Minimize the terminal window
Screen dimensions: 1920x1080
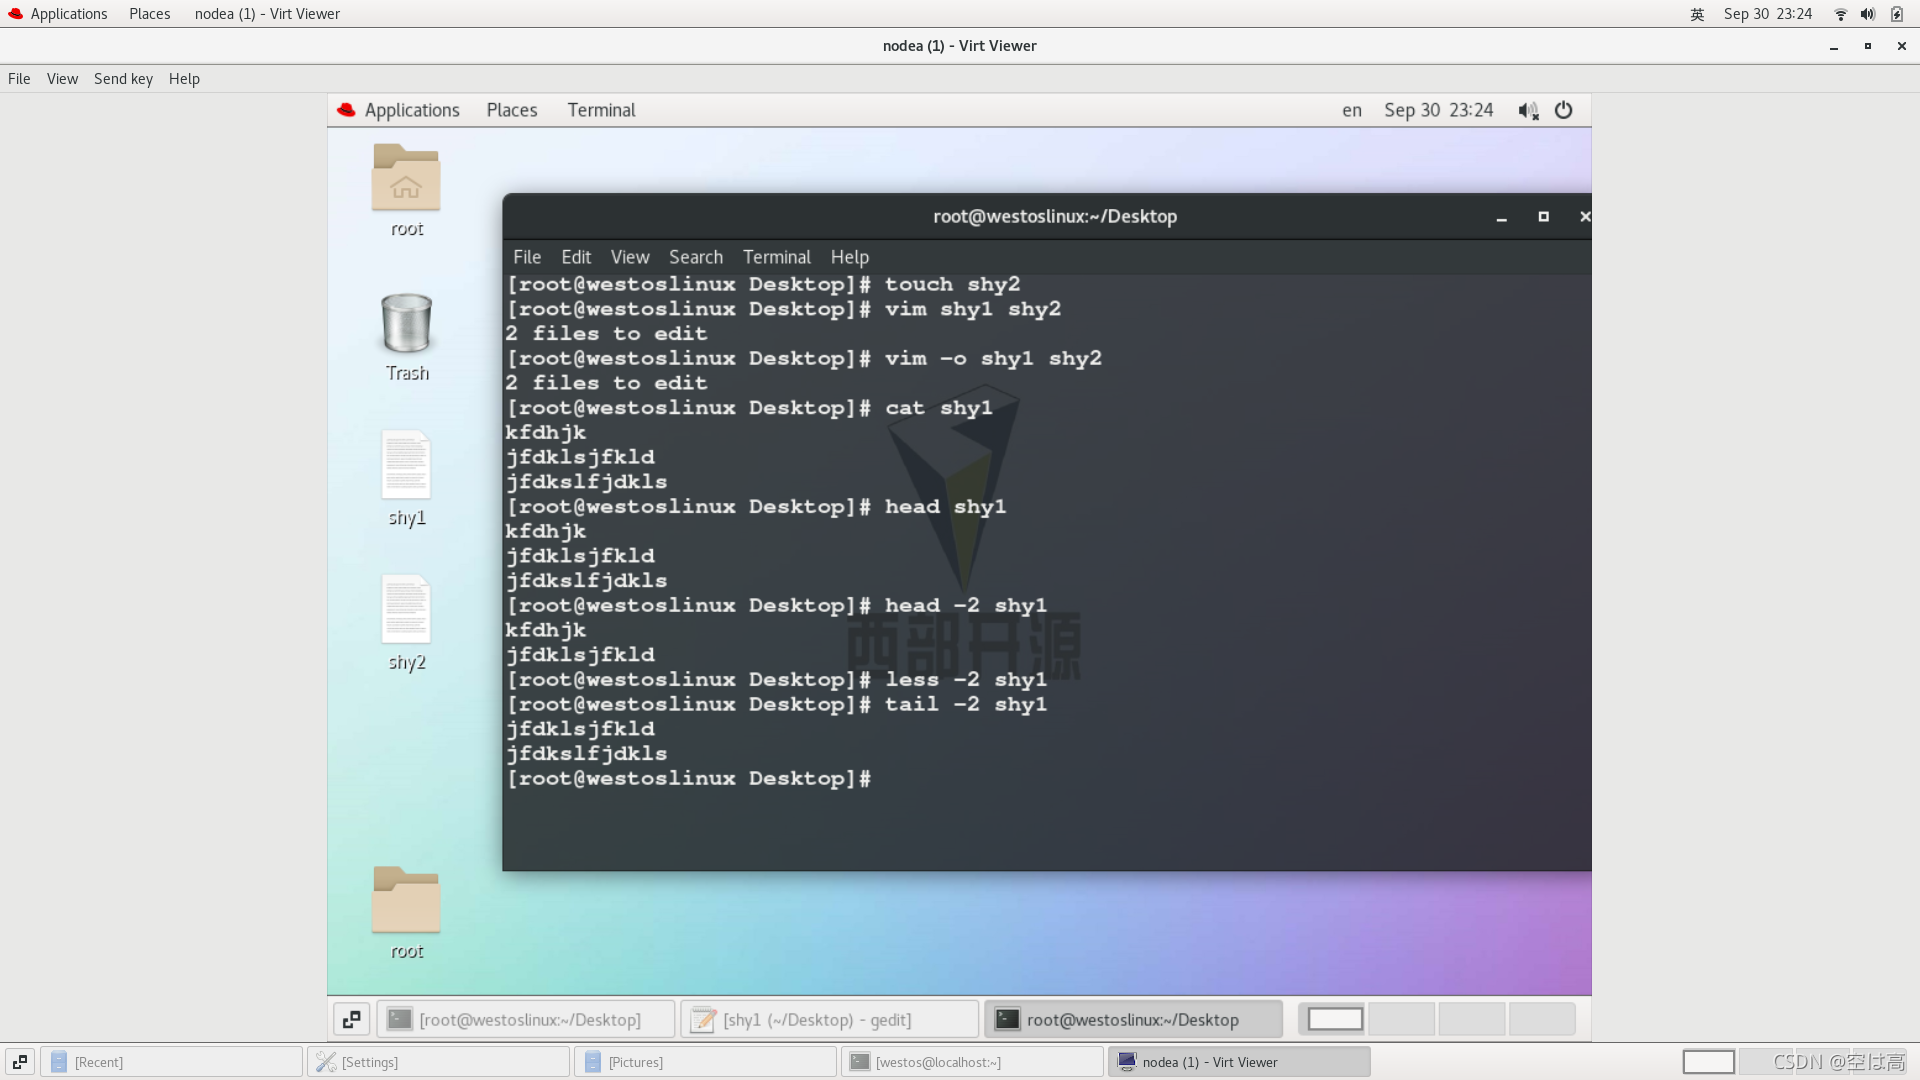(x=1501, y=217)
